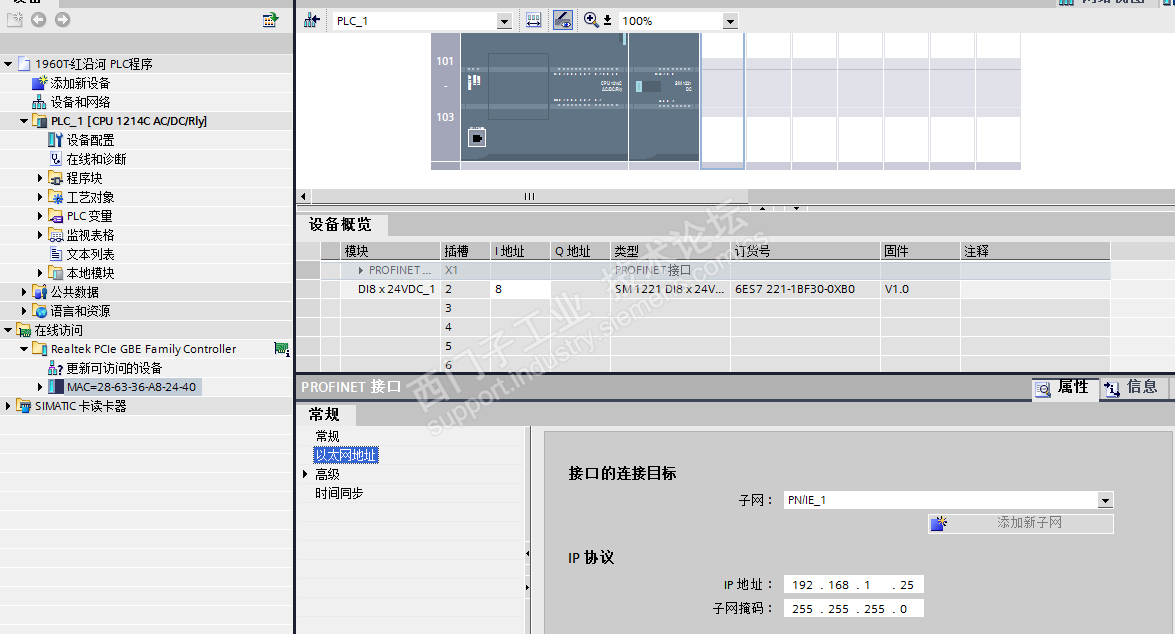
Task: Click the 监视表格 folder icon
Action: [55, 235]
